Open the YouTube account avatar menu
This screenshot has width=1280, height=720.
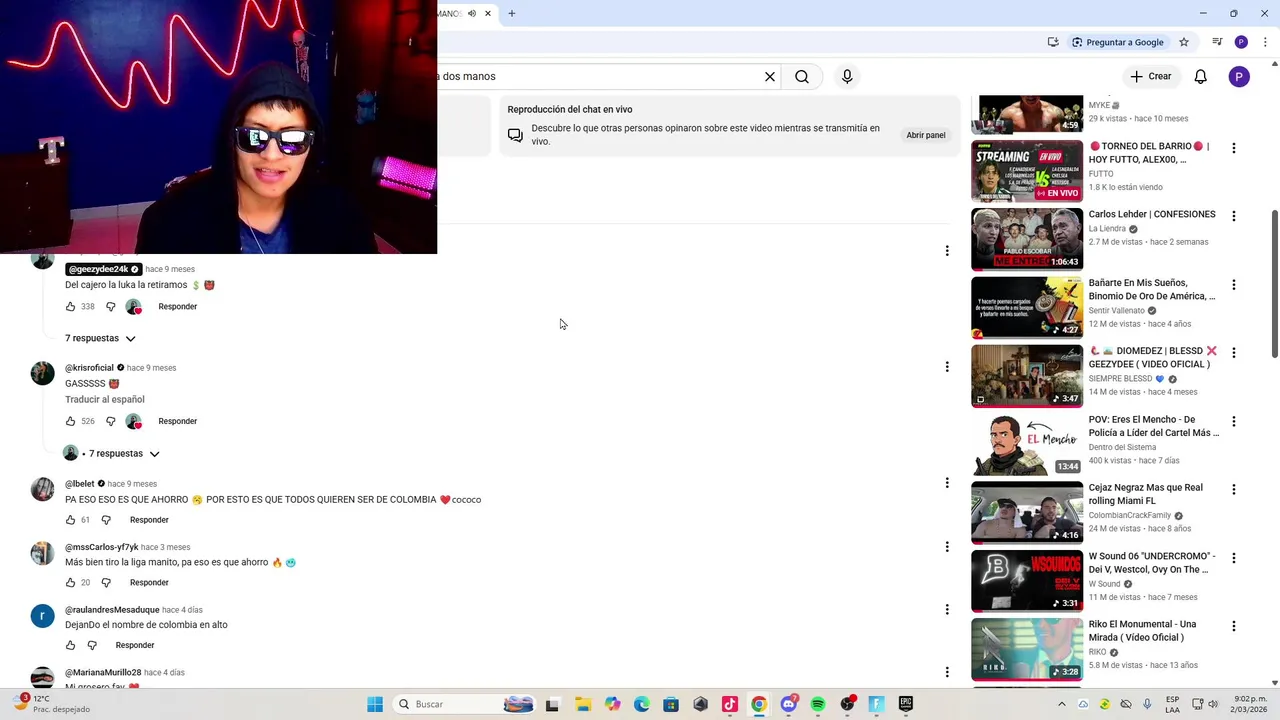point(1239,76)
